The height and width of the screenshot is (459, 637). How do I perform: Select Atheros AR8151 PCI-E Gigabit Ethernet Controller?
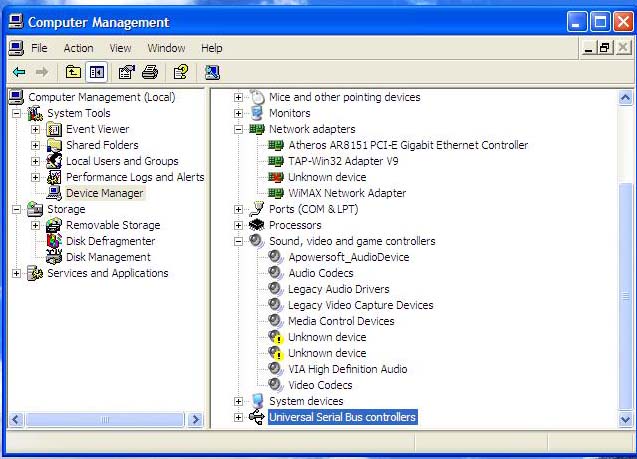pos(408,145)
